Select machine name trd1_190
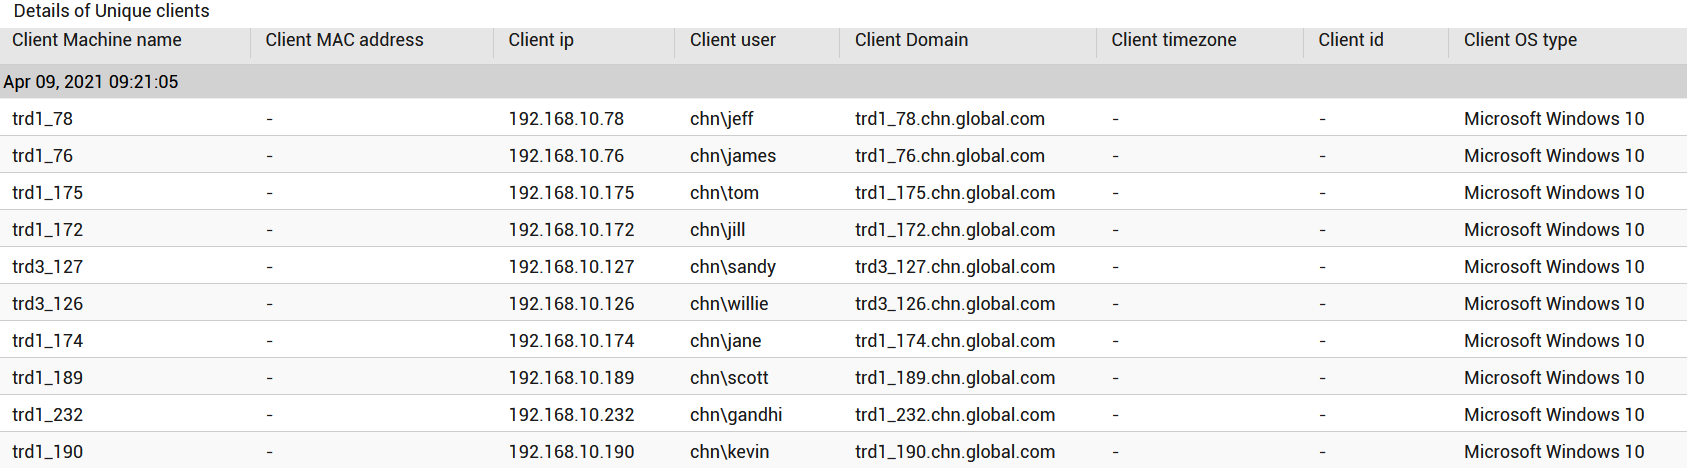The image size is (1687, 468). pyautogui.click(x=47, y=452)
